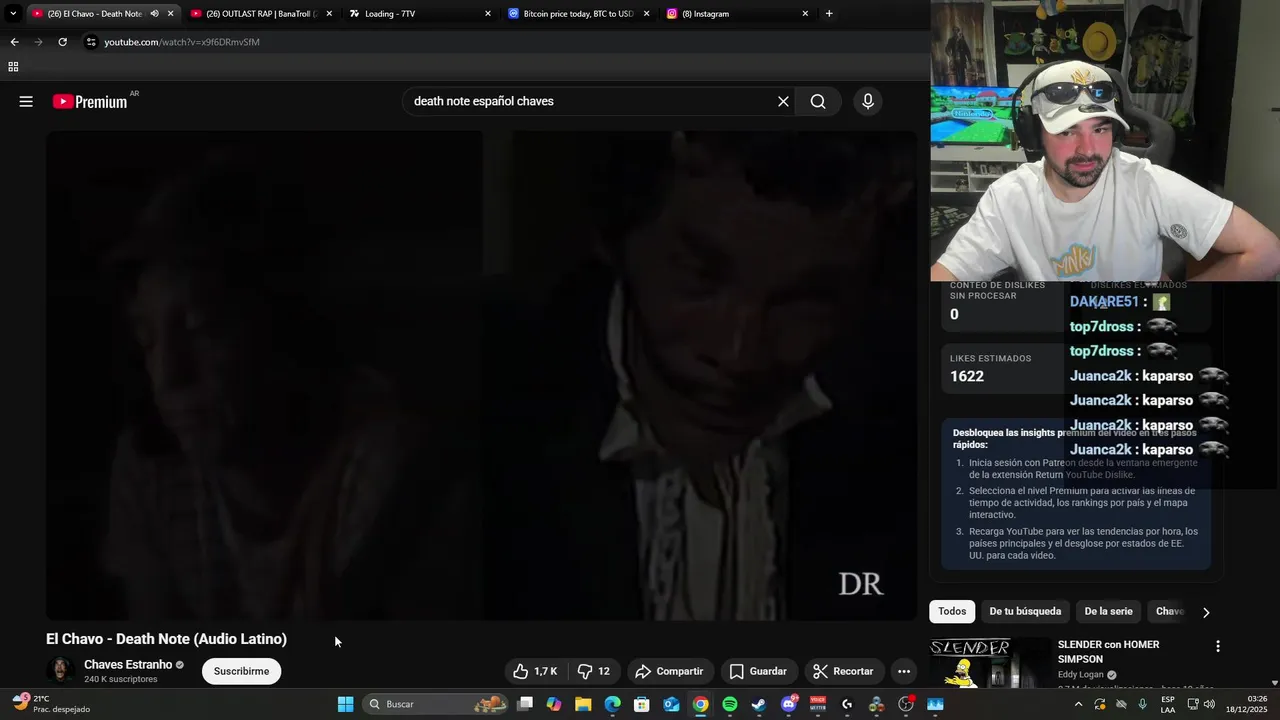Open Task View on the taskbar
The image size is (1280, 720).
(525, 704)
